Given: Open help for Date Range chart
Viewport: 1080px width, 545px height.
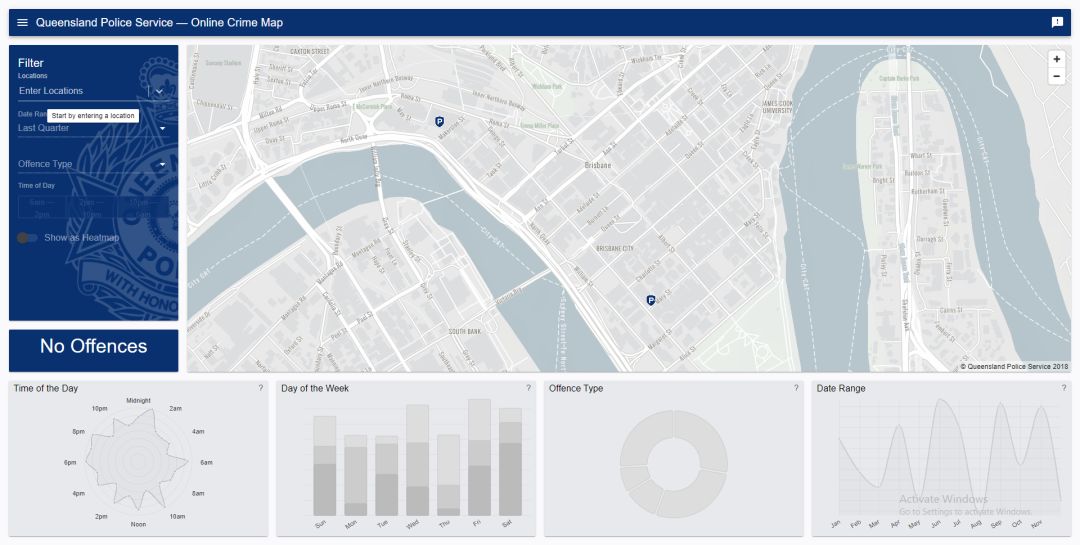Looking at the screenshot, I should click(x=1063, y=388).
